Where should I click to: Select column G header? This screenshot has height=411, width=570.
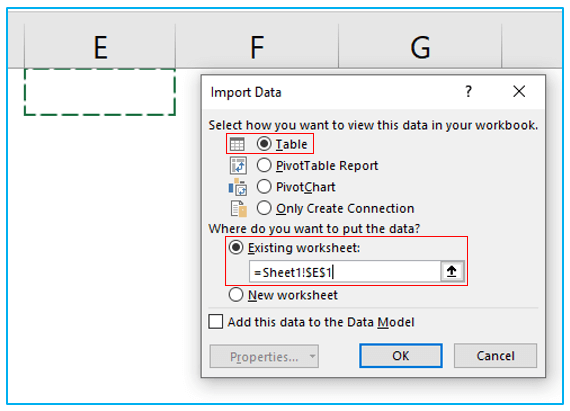pyautogui.click(x=420, y=47)
